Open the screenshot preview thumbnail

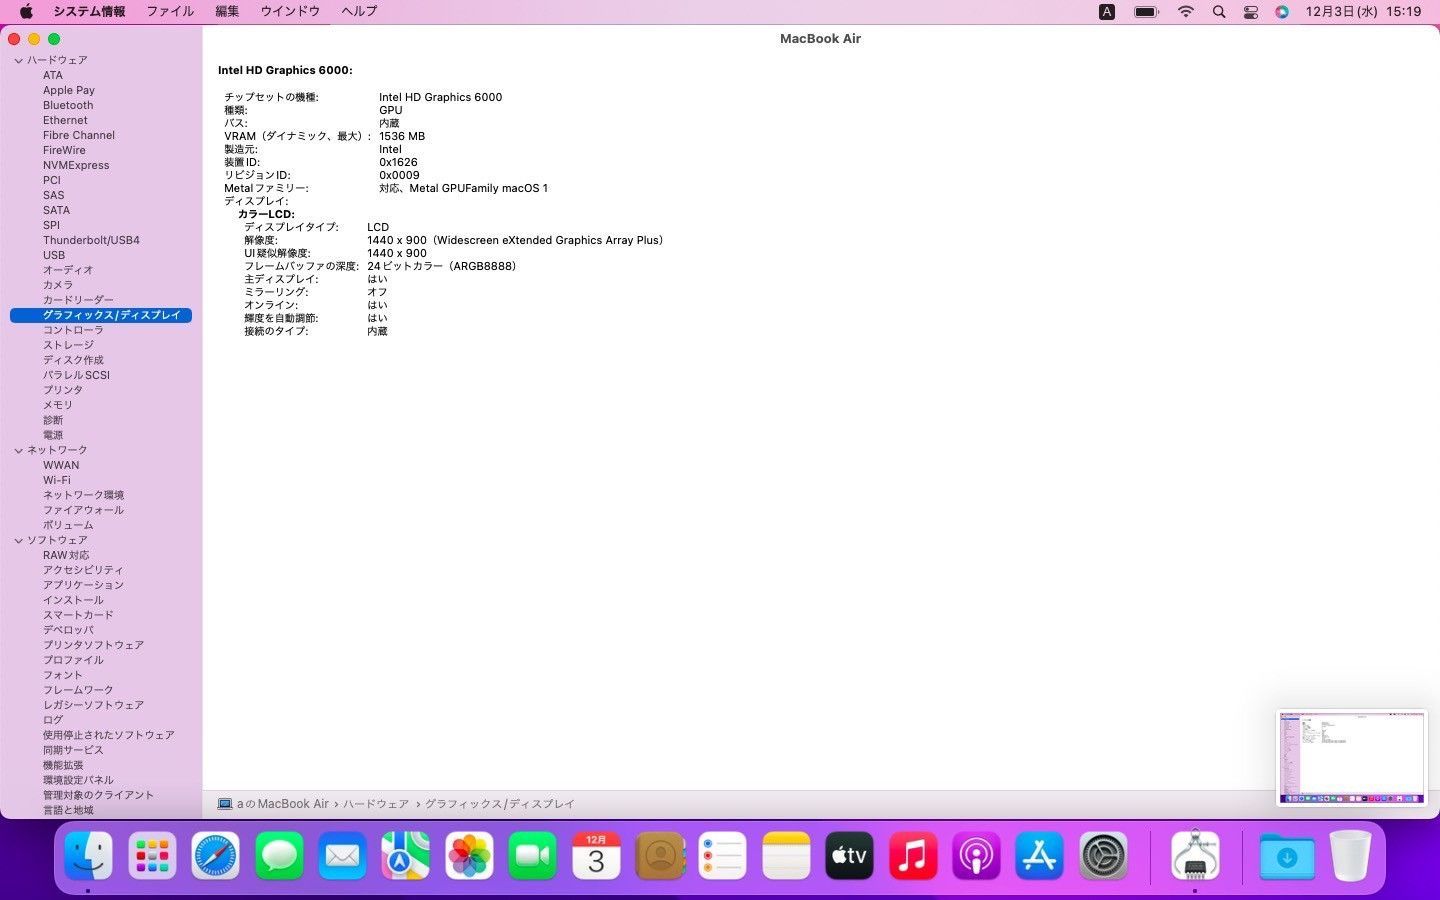tap(1351, 757)
